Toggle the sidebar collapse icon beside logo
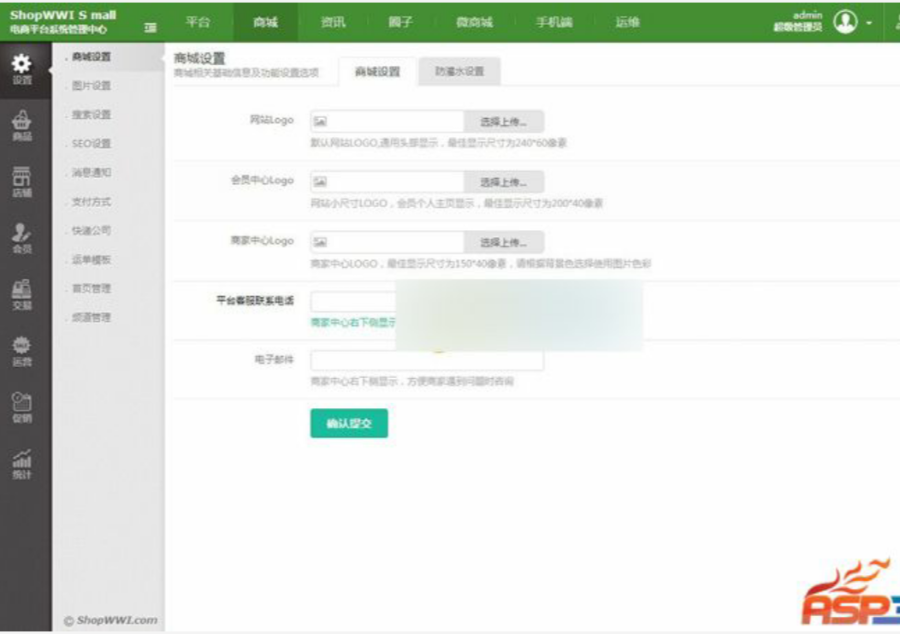This screenshot has width=900, height=634. tap(150, 27)
